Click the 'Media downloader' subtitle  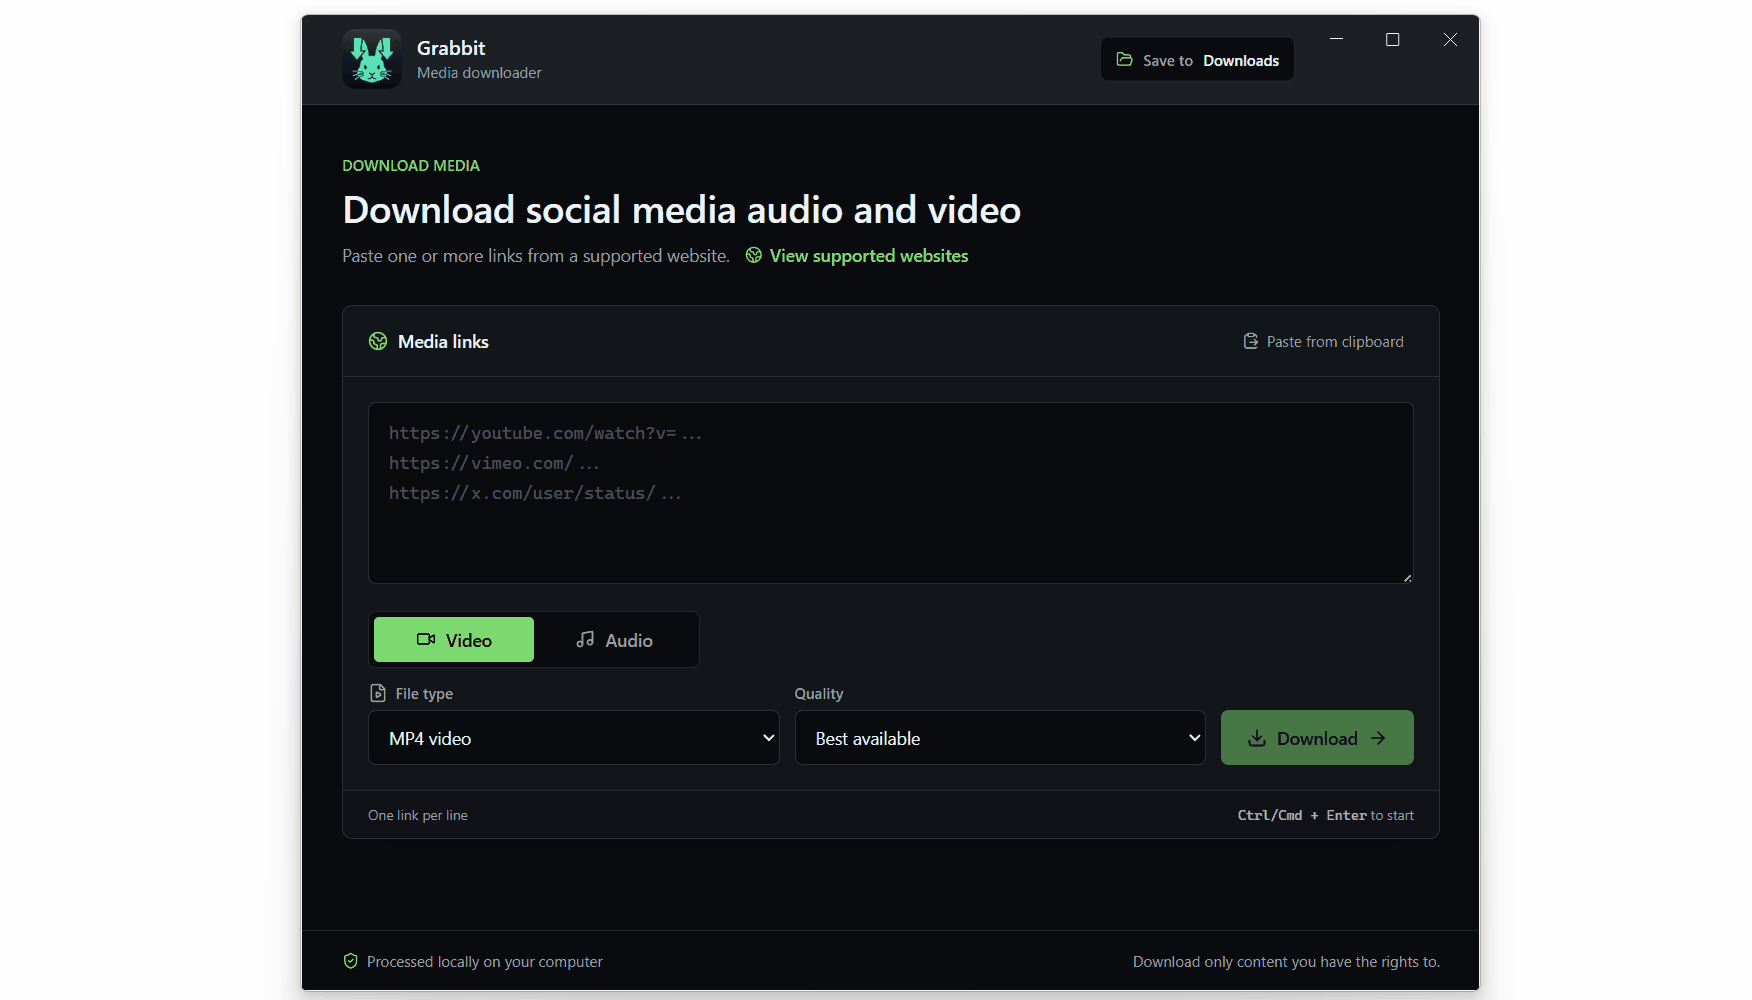[x=479, y=73]
